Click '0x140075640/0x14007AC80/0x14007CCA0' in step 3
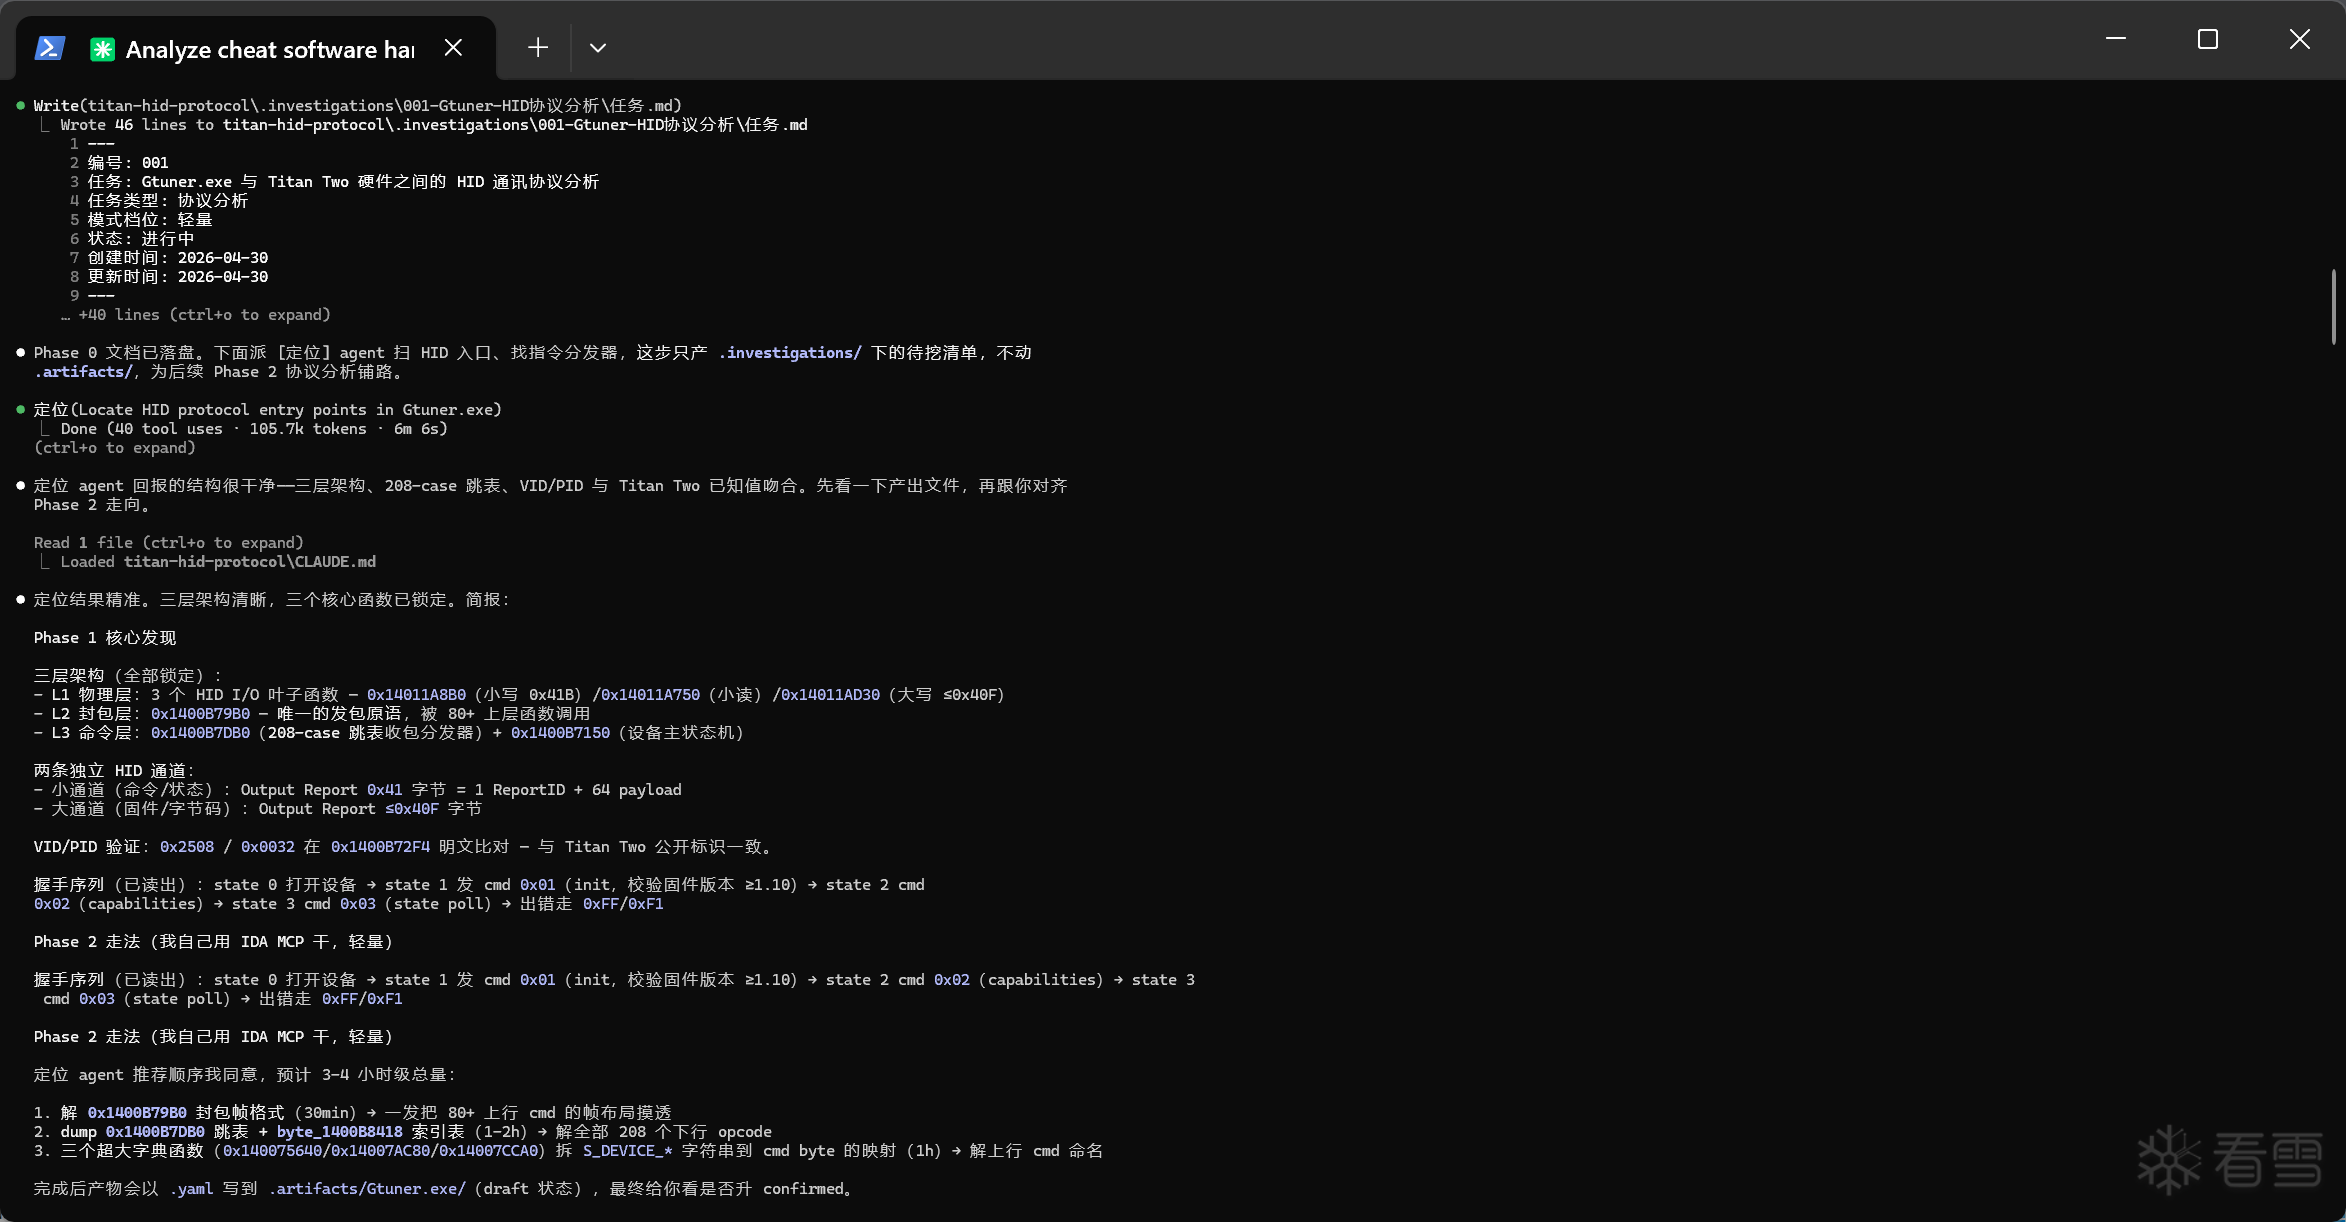 point(380,1151)
